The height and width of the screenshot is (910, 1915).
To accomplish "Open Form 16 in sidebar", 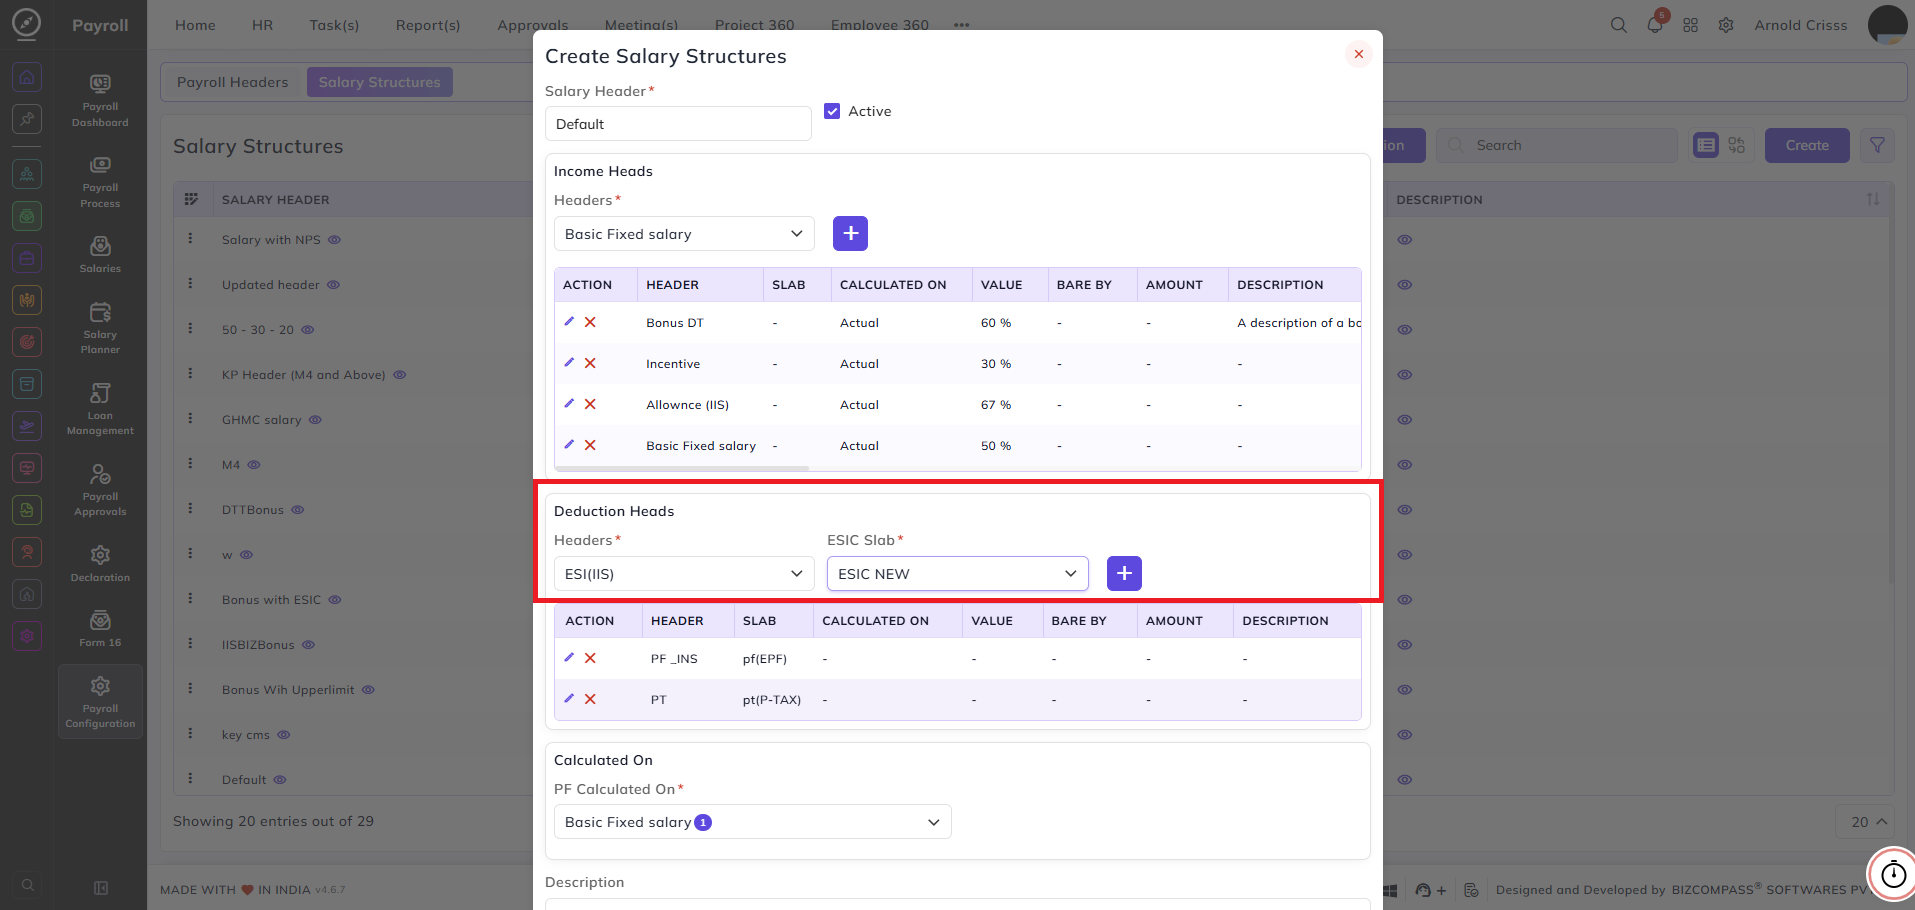I will point(100,629).
